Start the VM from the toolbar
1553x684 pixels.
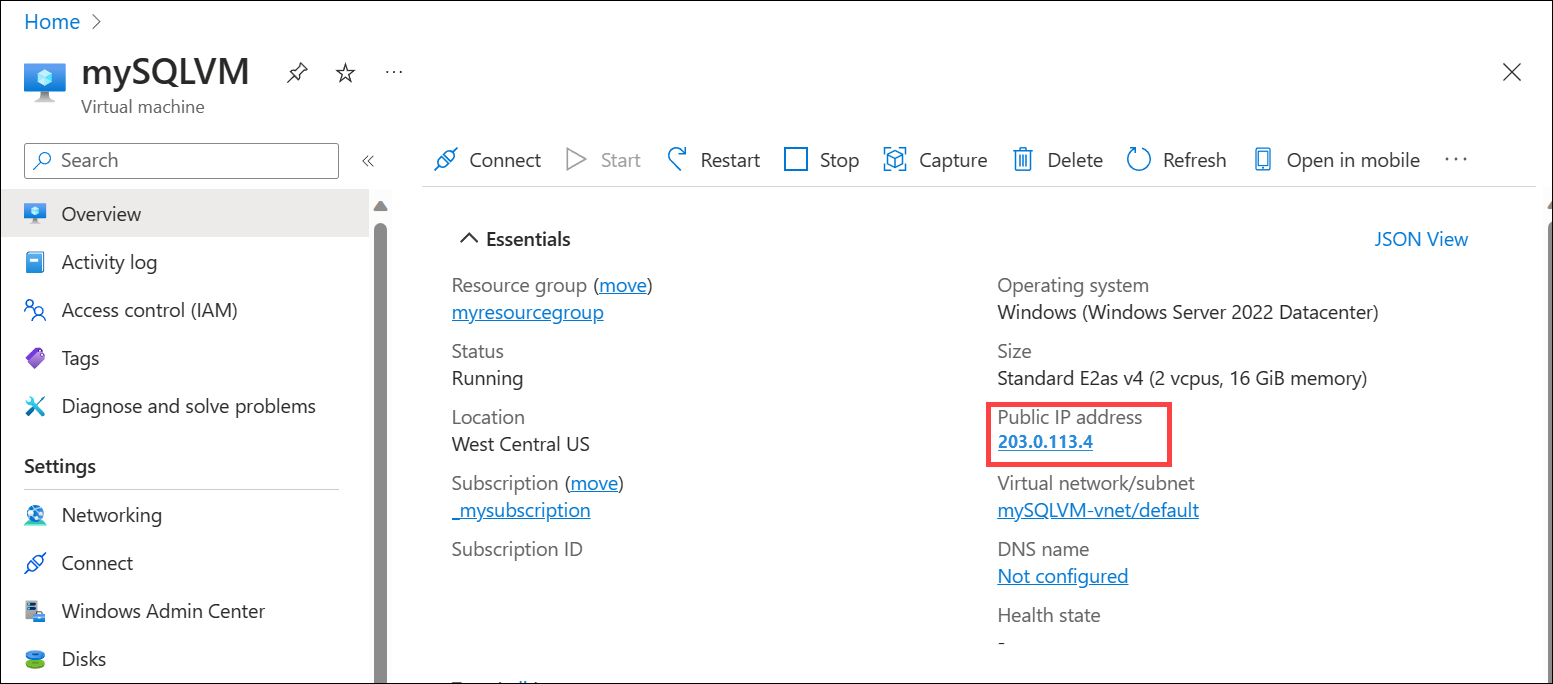click(604, 159)
